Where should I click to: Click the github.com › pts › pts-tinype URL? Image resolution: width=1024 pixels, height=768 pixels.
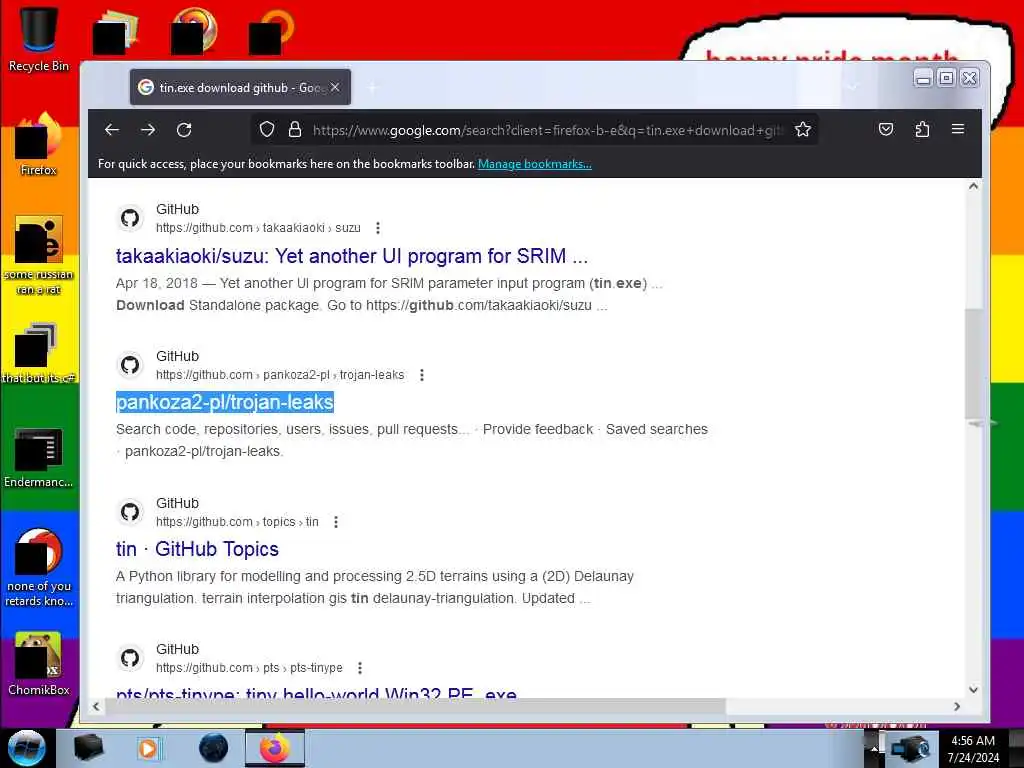(249, 668)
